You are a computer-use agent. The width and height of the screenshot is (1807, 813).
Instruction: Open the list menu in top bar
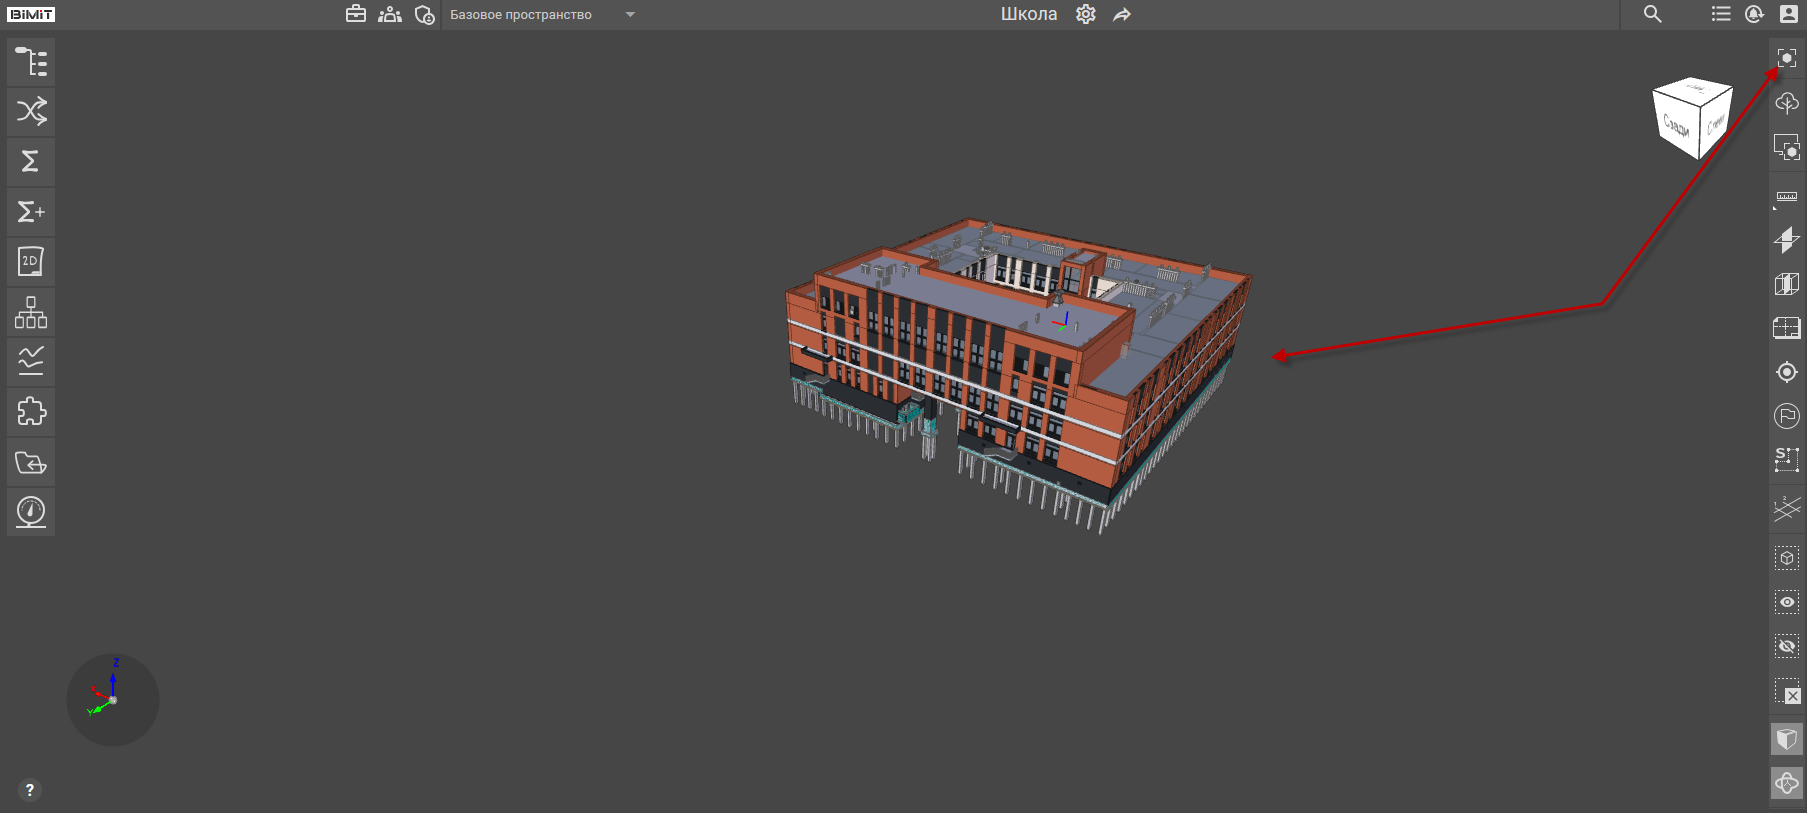point(1720,14)
